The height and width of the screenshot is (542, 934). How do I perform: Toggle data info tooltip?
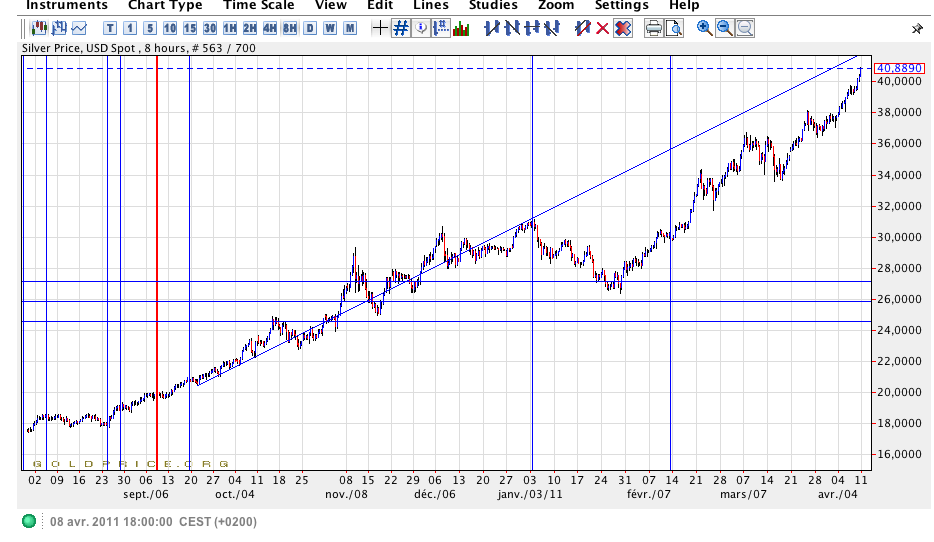click(x=421, y=28)
